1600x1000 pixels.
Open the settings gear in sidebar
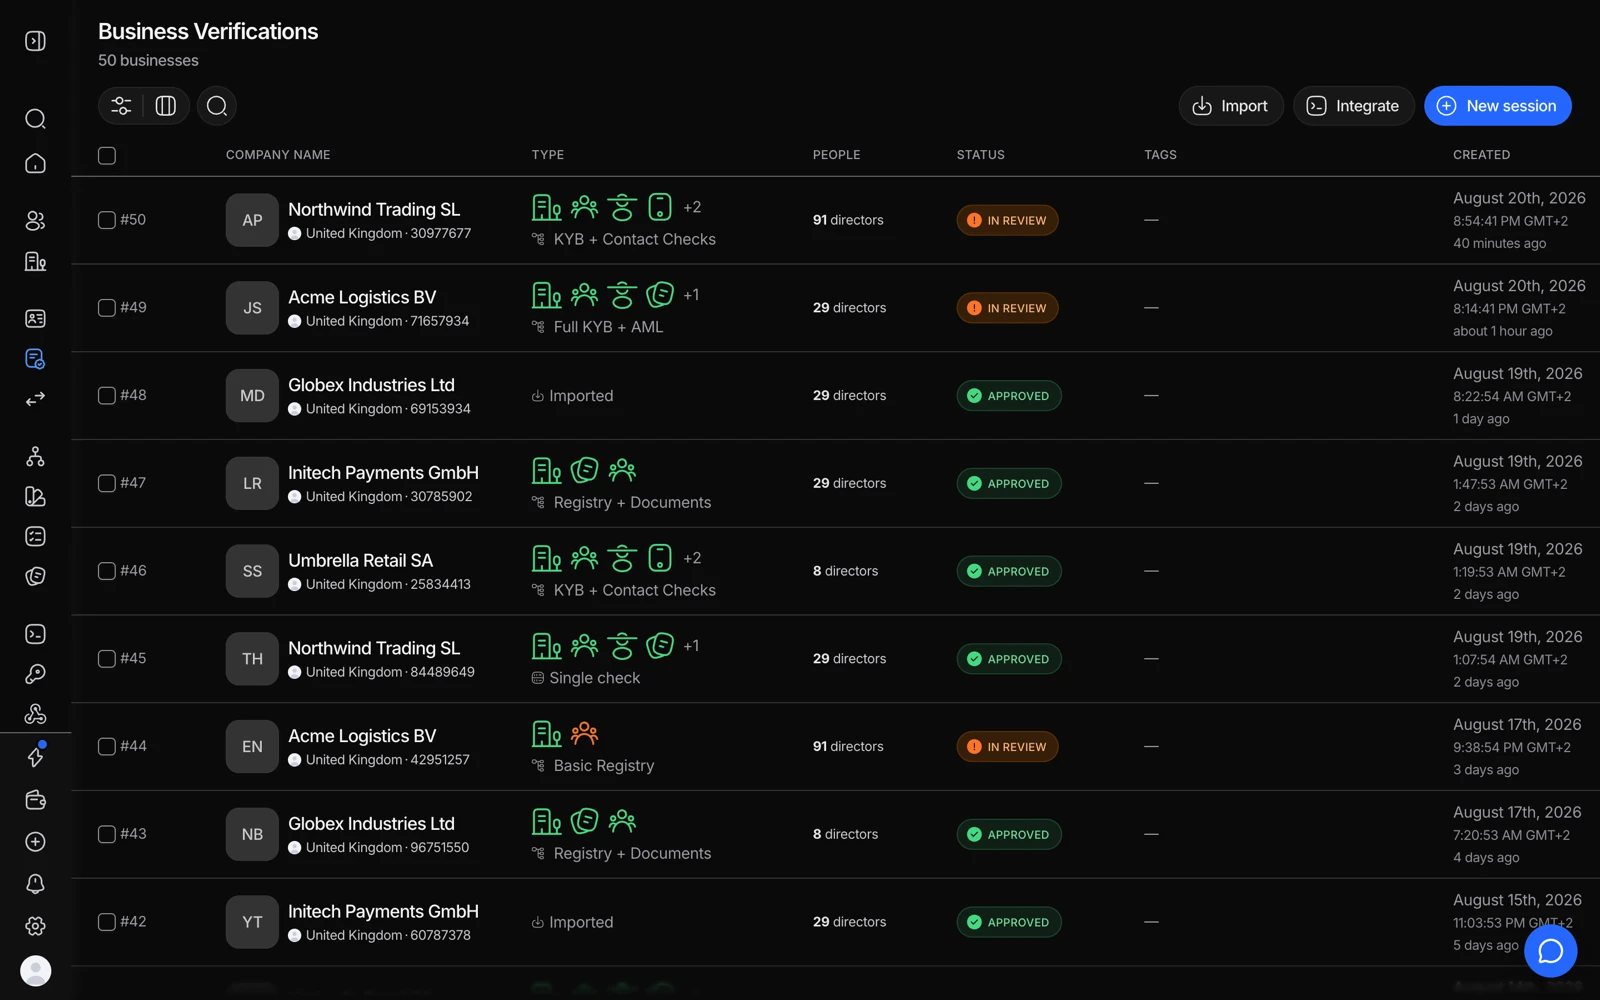(35, 926)
